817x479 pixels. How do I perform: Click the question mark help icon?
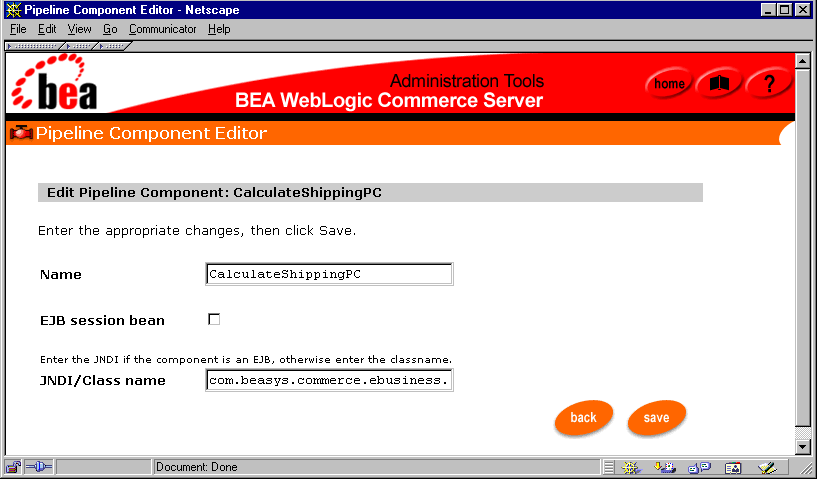(769, 83)
